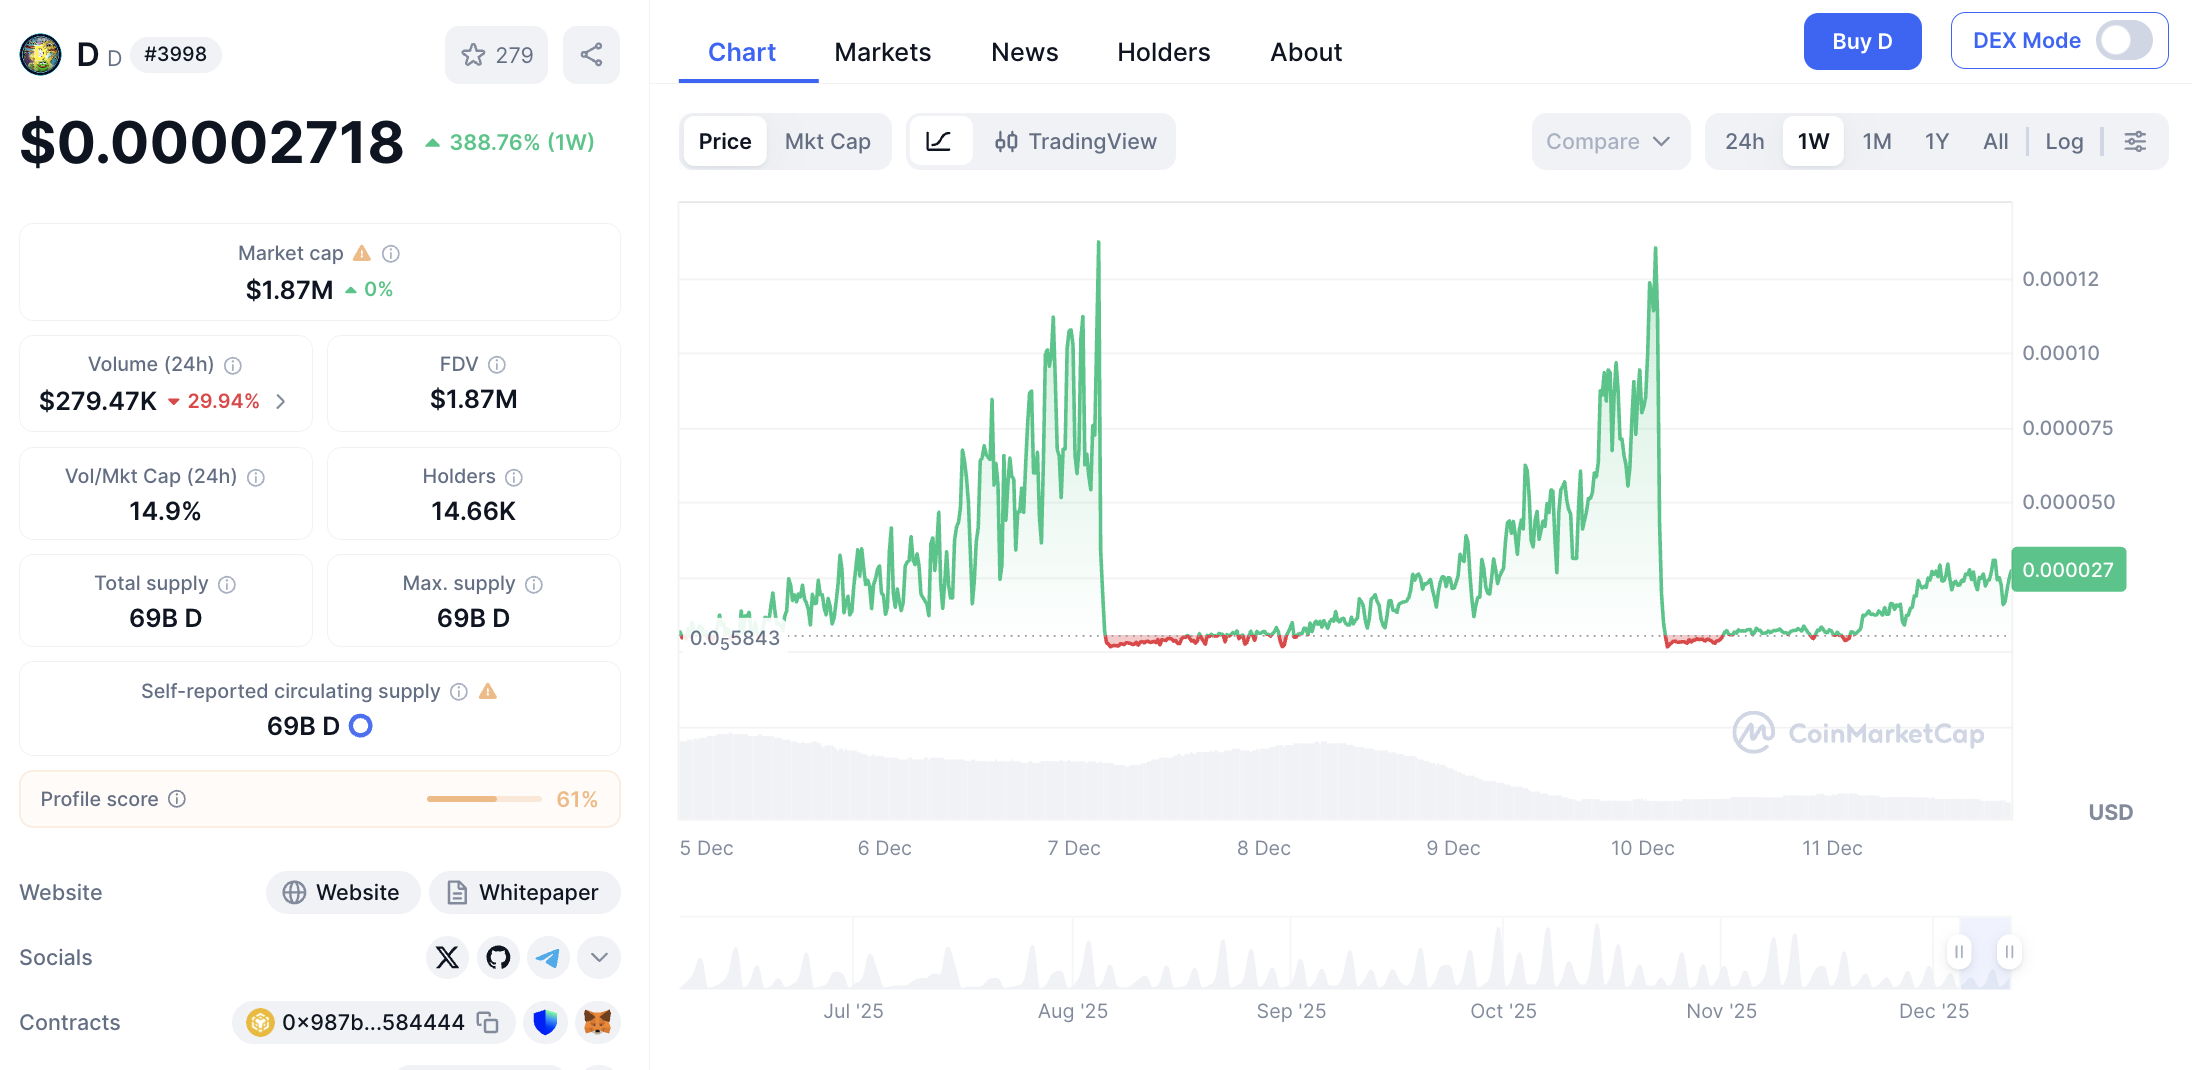Open chart settings sliders icon

[x=2135, y=142]
